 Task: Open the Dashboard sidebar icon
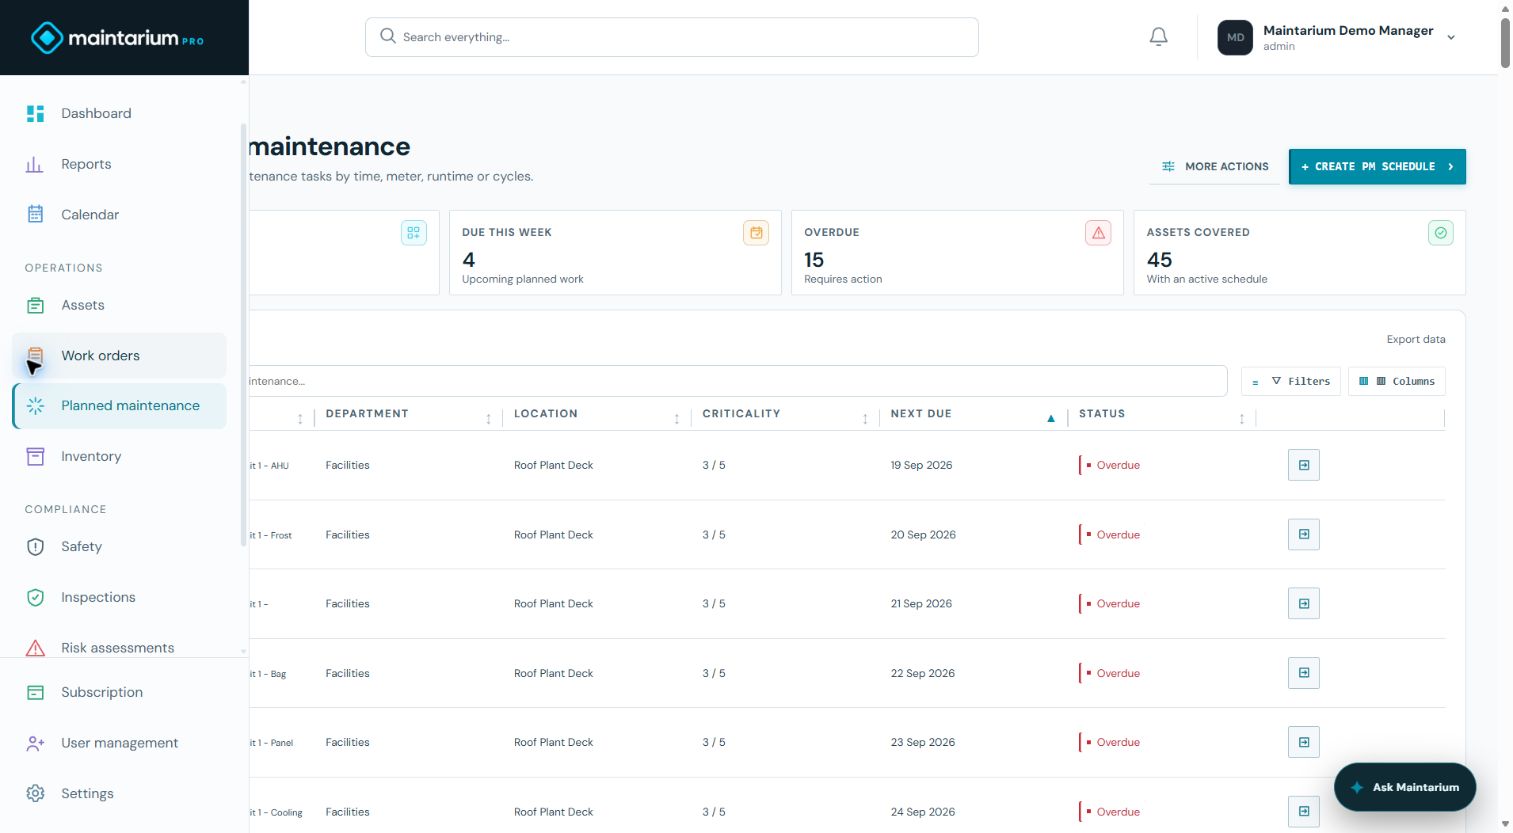[x=35, y=113]
